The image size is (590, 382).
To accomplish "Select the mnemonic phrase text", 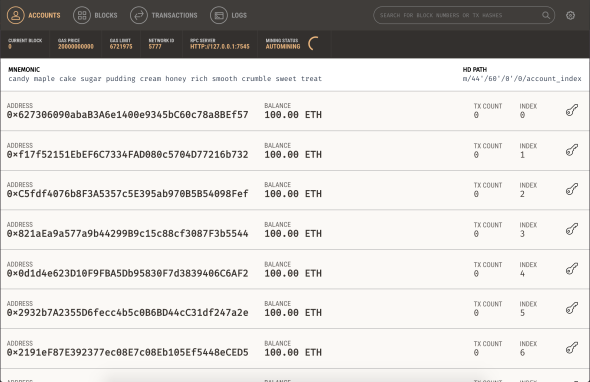I will tap(165, 79).
